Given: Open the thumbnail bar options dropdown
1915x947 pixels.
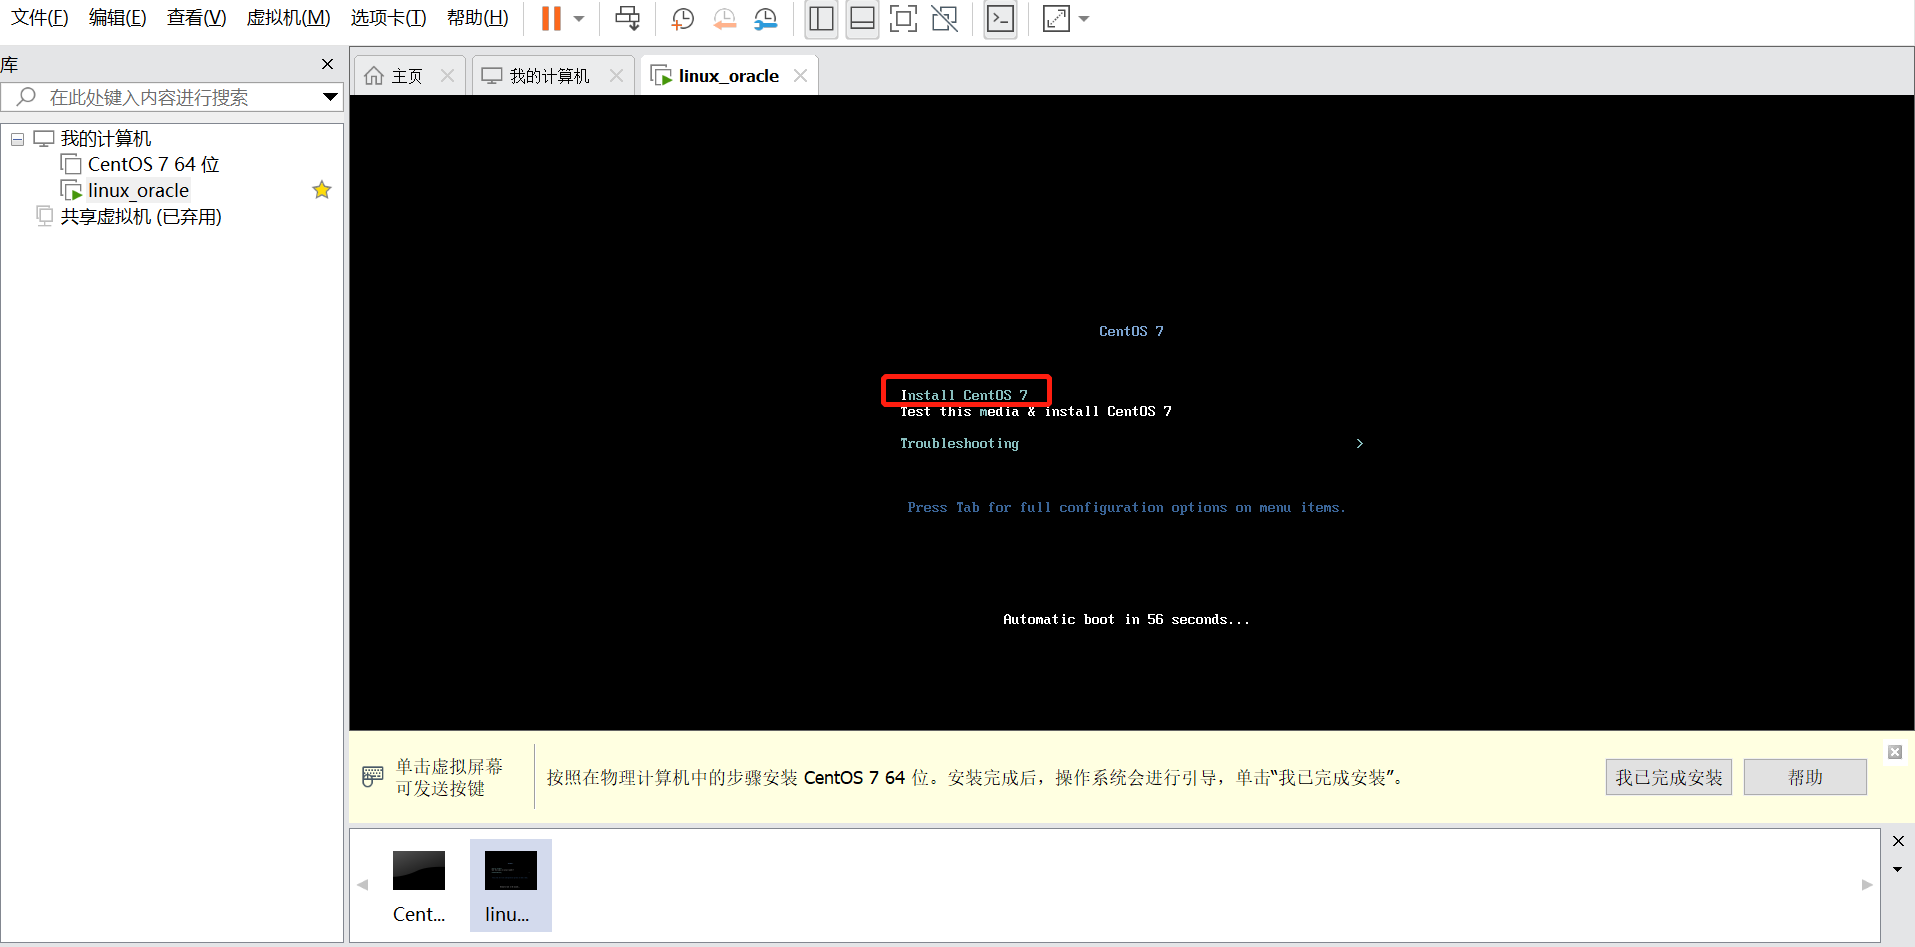Looking at the screenshot, I should point(1898,869).
